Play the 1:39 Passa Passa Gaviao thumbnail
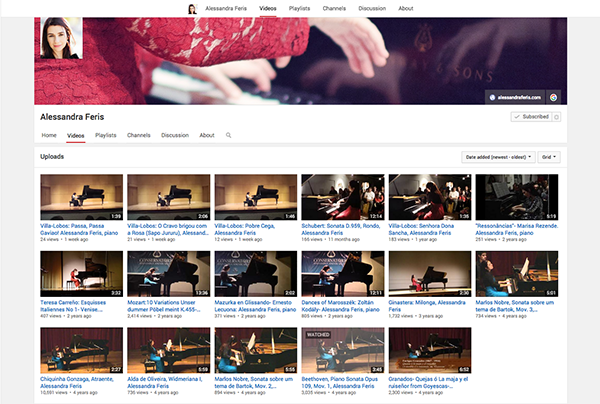This screenshot has height=404, width=600. pos(82,197)
